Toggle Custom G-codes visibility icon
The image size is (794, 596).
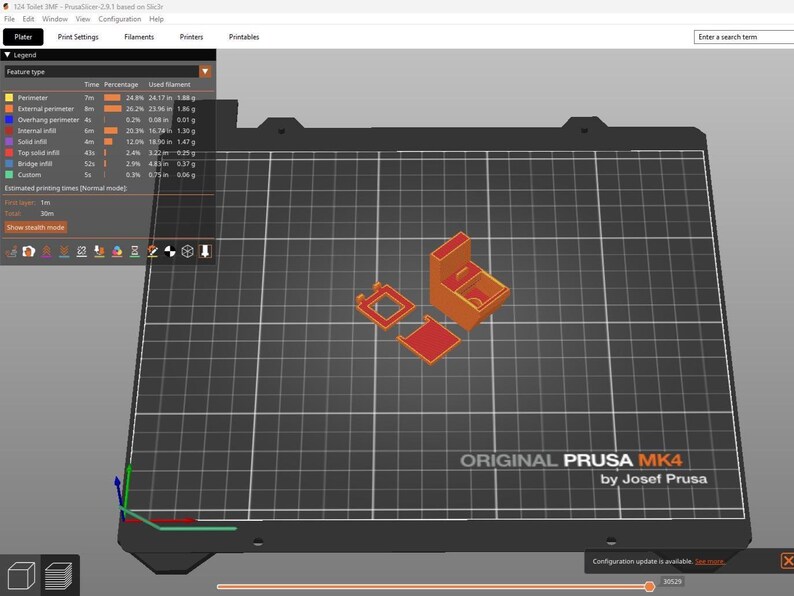pos(152,251)
